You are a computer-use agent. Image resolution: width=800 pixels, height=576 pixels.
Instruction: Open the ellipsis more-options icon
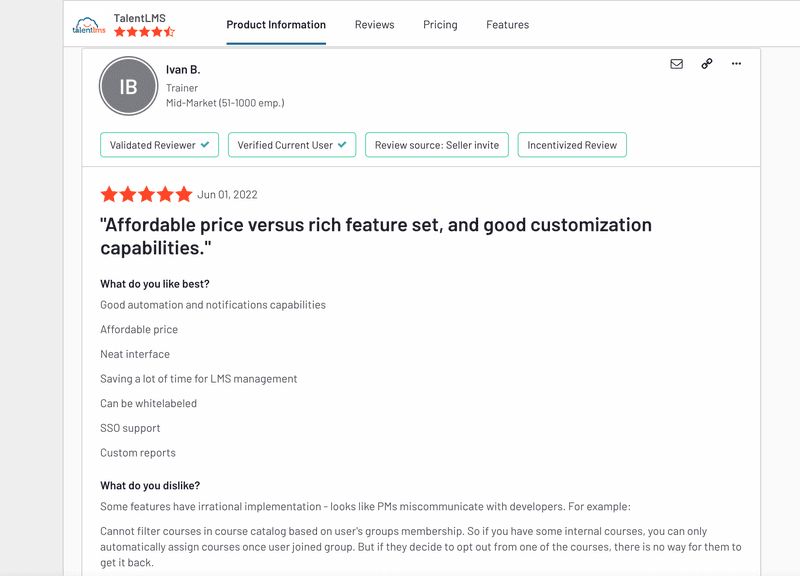point(736,63)
